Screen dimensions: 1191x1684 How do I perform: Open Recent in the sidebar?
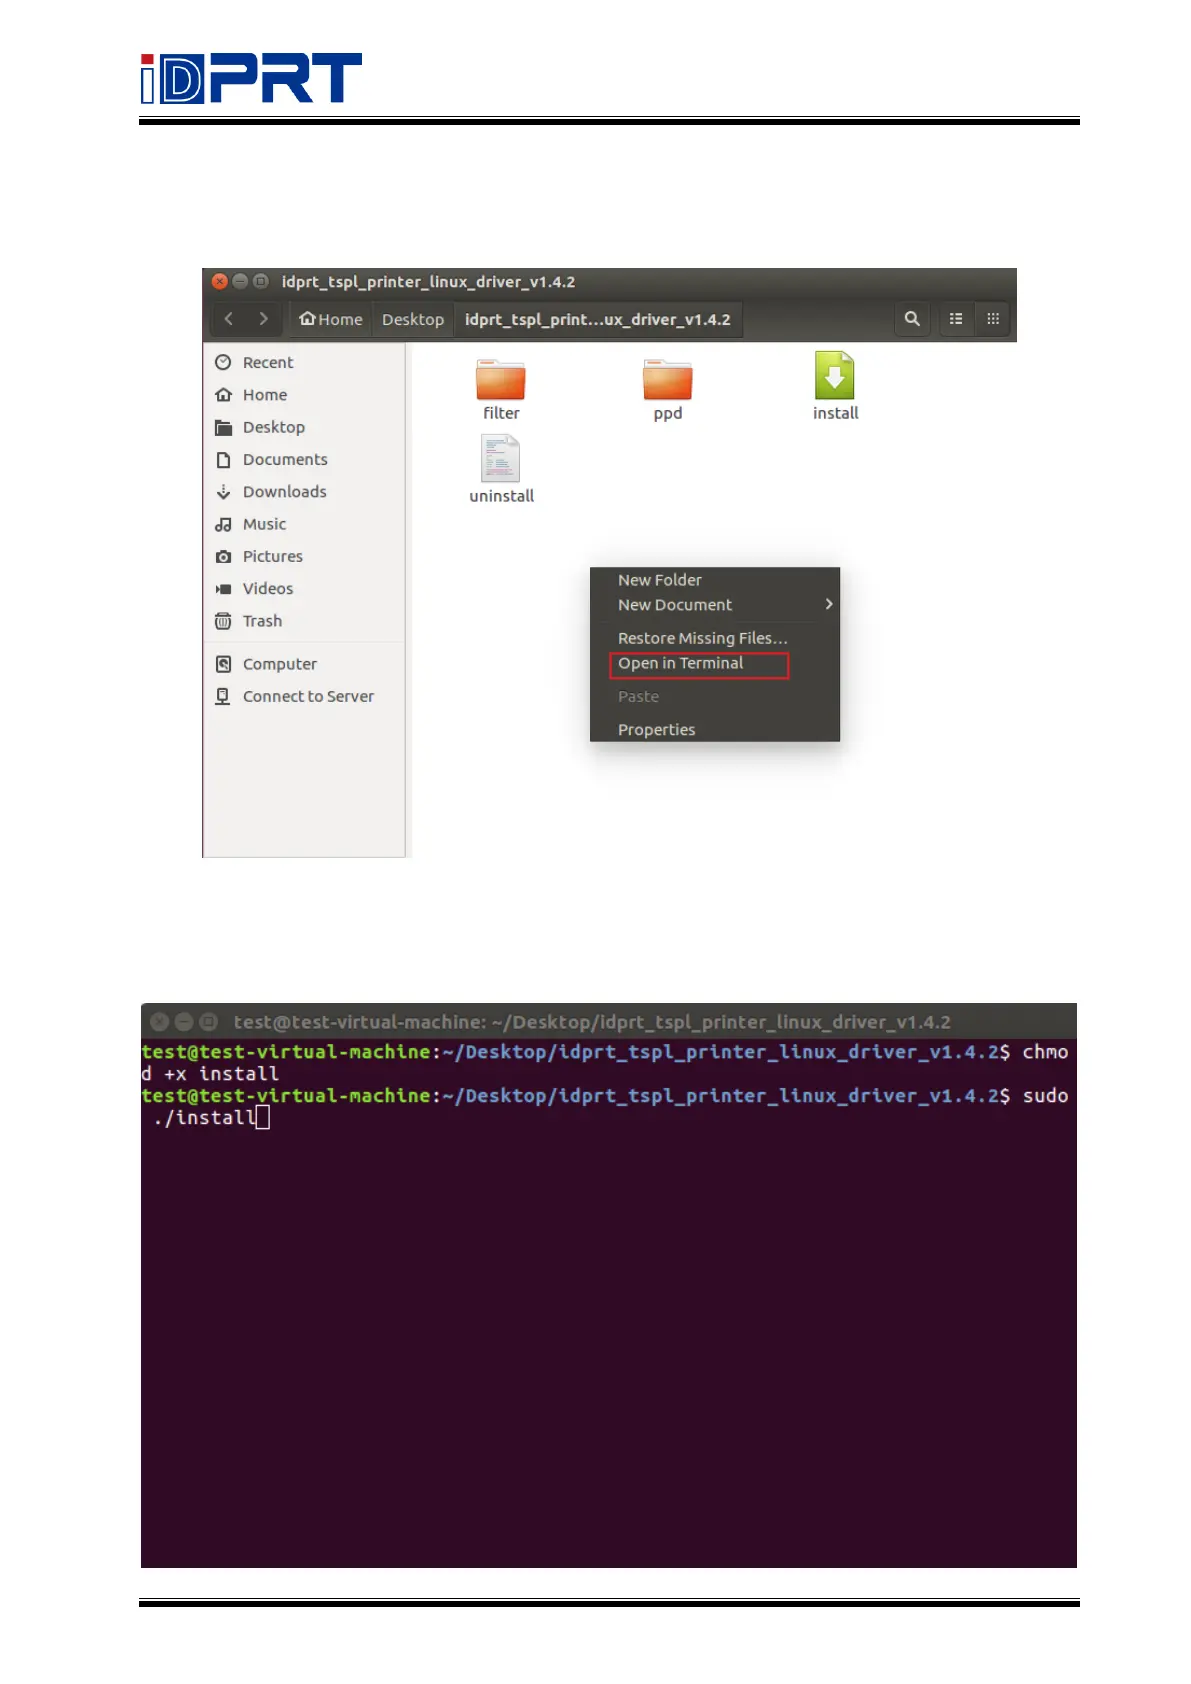click(268, 363)
